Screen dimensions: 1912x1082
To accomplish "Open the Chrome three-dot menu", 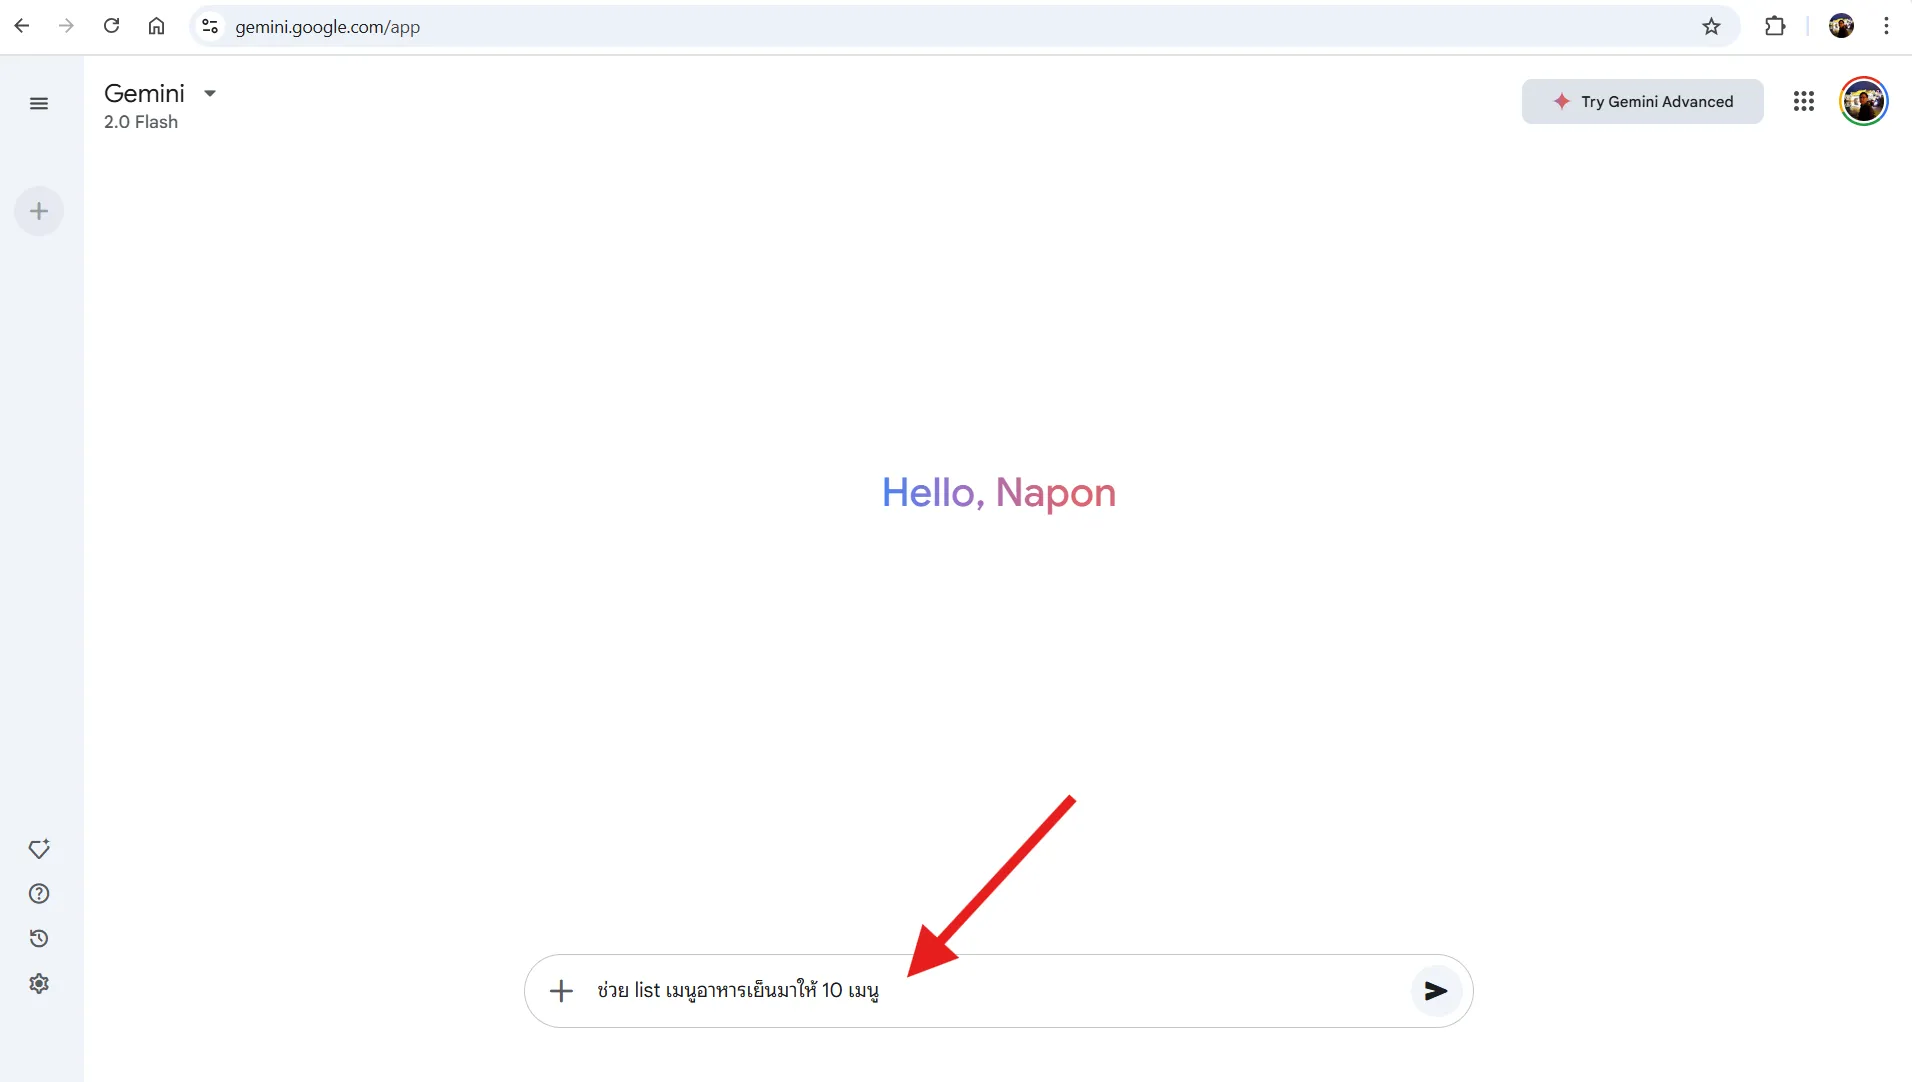I will point(1886,26).
